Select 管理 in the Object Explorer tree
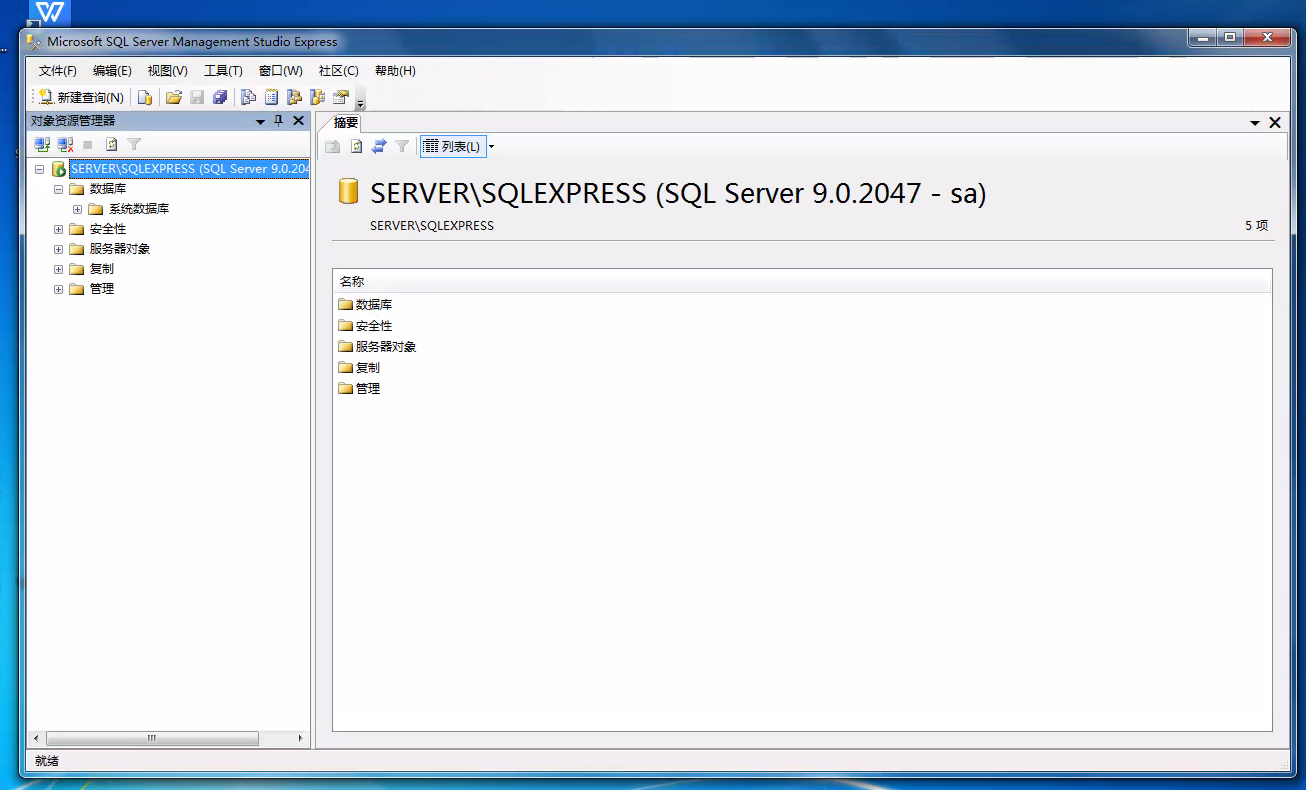 pyautogui.click(x=102, y=289)
